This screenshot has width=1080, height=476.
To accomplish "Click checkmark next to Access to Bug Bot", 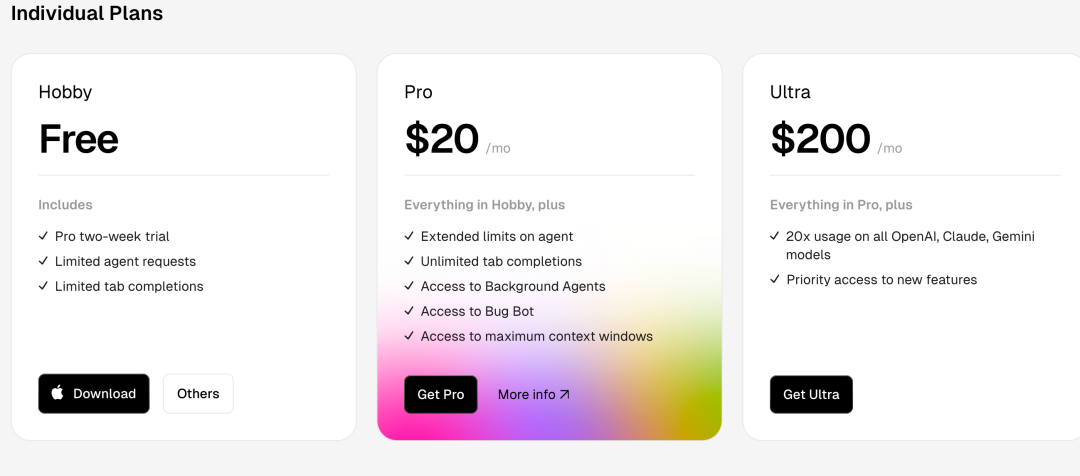I will coord(409,311).
